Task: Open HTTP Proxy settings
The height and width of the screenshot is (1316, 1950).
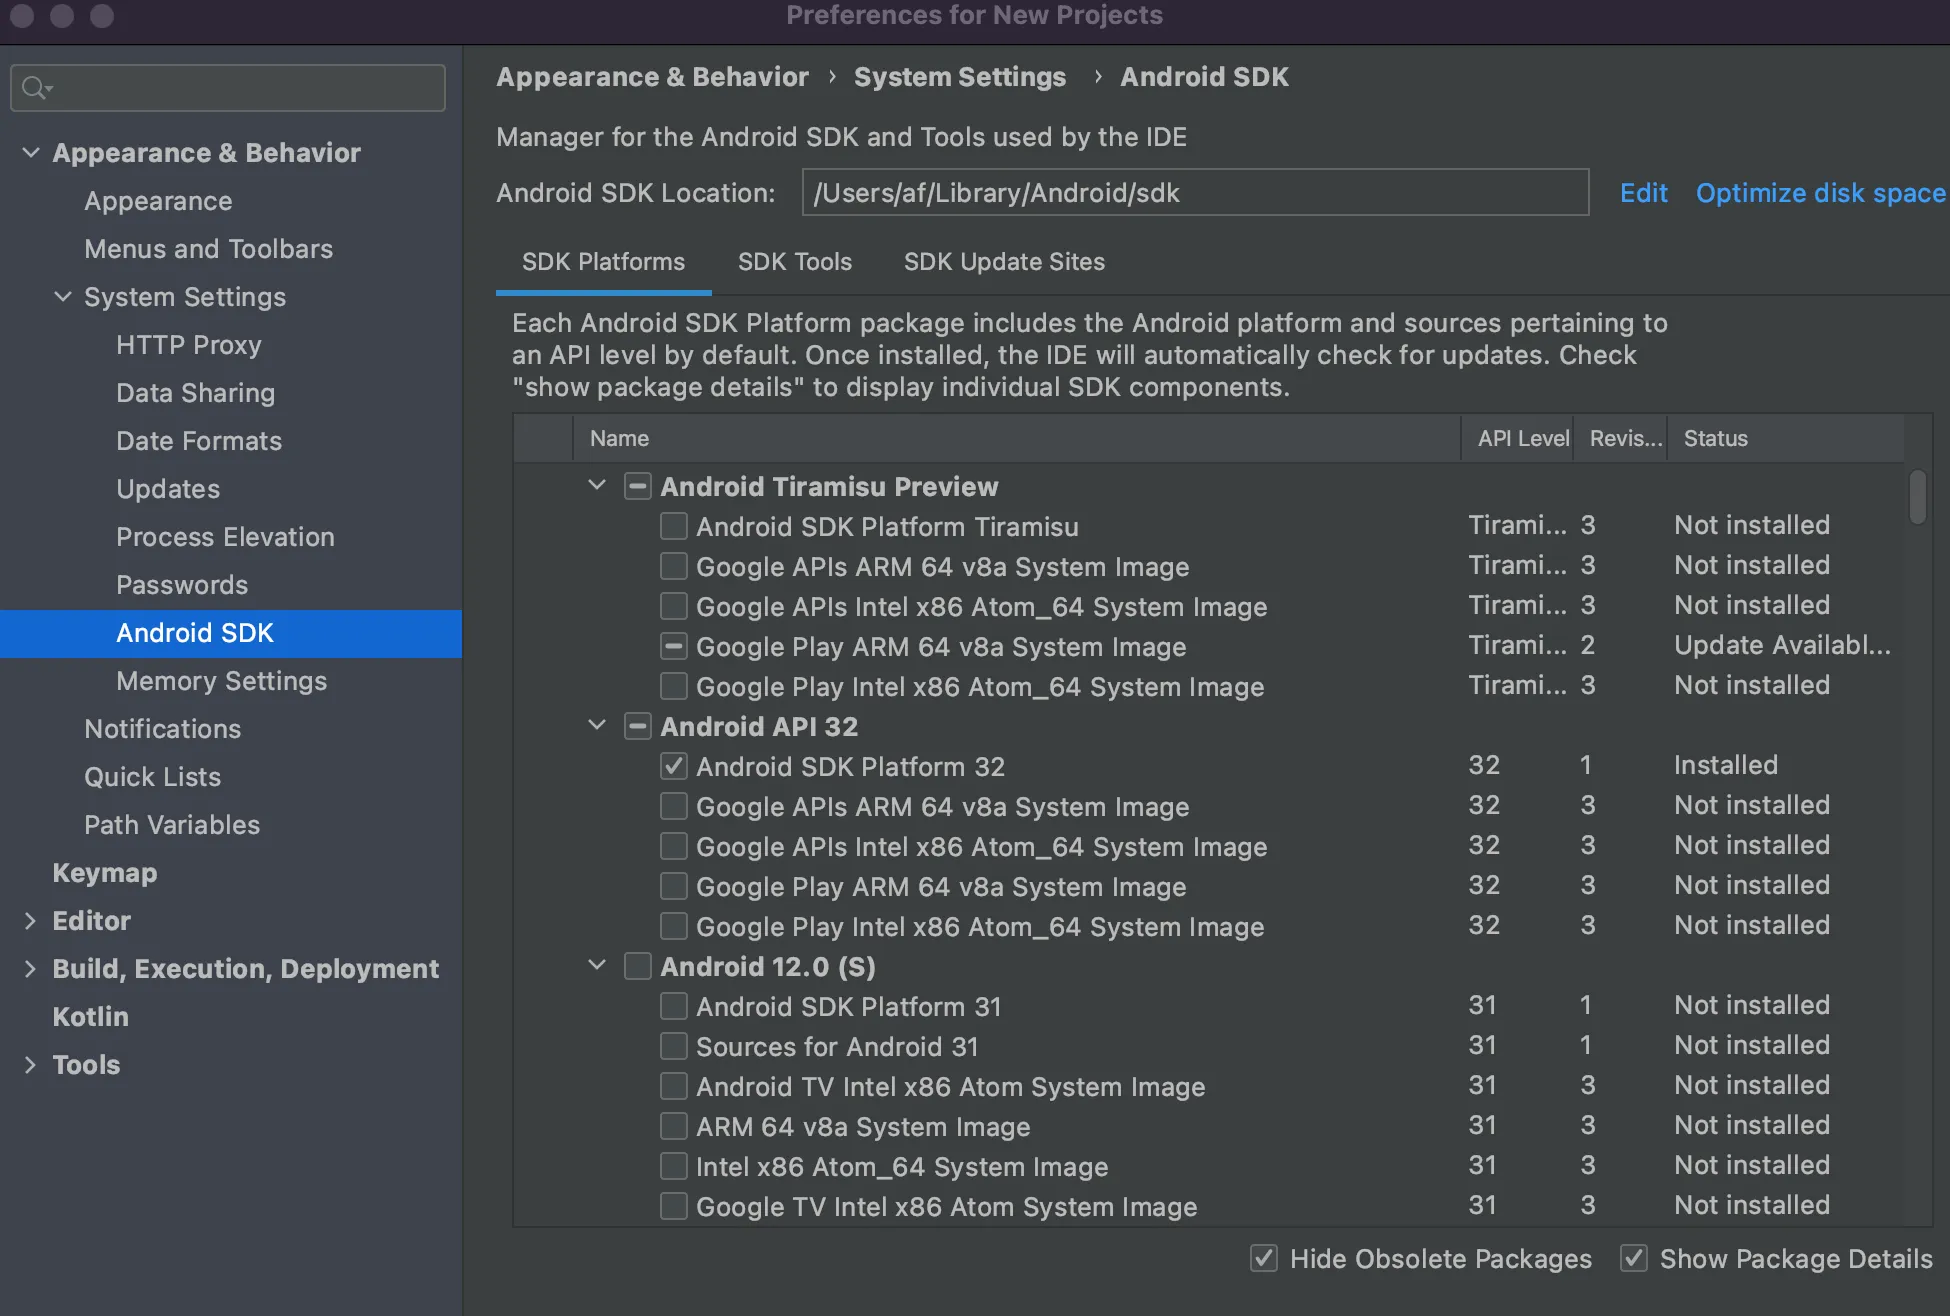Action: click(189, 345)
